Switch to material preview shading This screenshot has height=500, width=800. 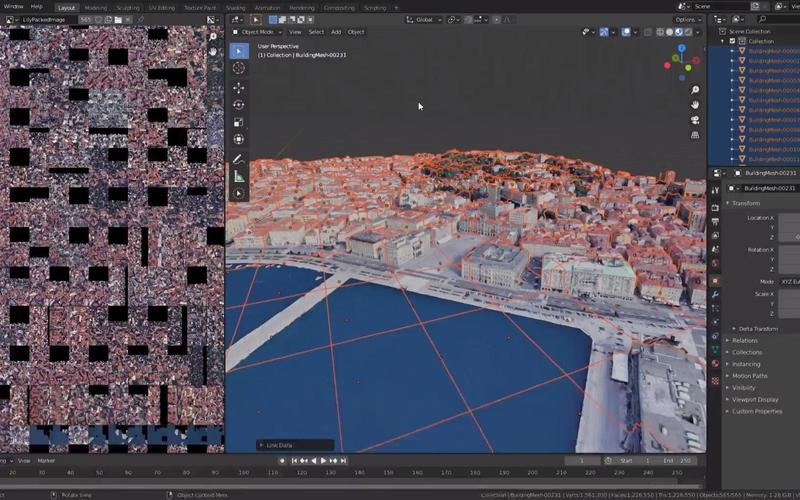679,32
